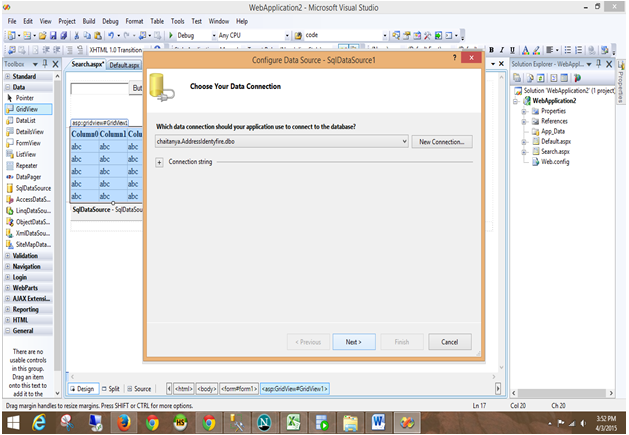Open the File menu

tap(12, 21)
